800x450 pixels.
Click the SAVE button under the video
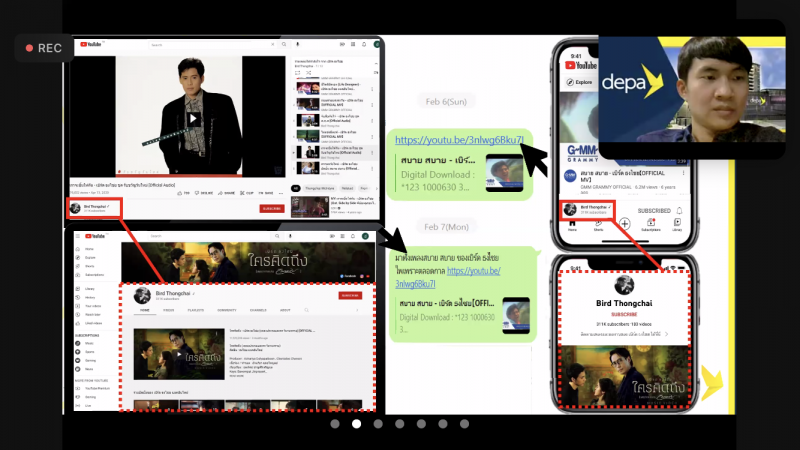click(x=266, y=193)
